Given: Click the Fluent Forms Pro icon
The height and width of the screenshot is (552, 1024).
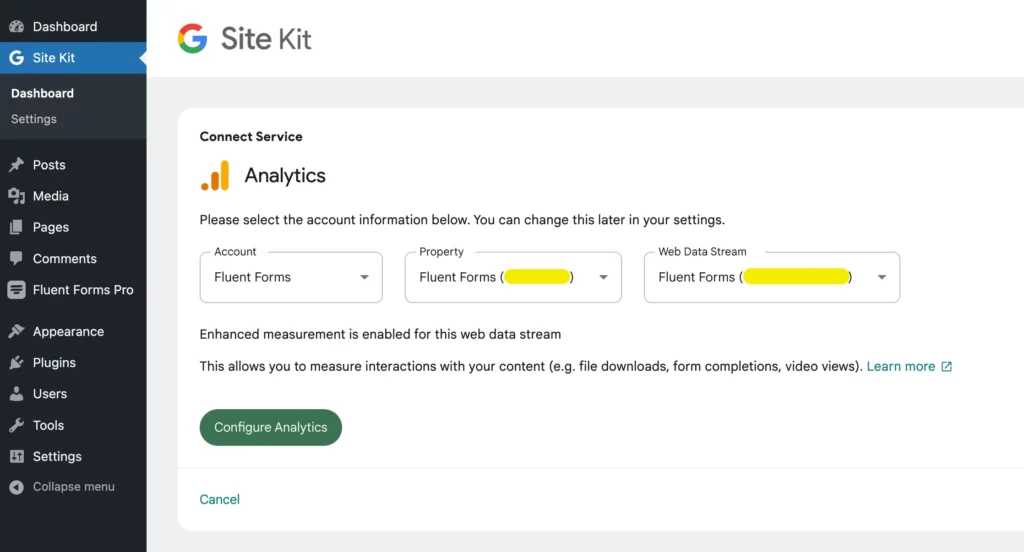Looking at the screenshot, I should [x=16, y=289].
